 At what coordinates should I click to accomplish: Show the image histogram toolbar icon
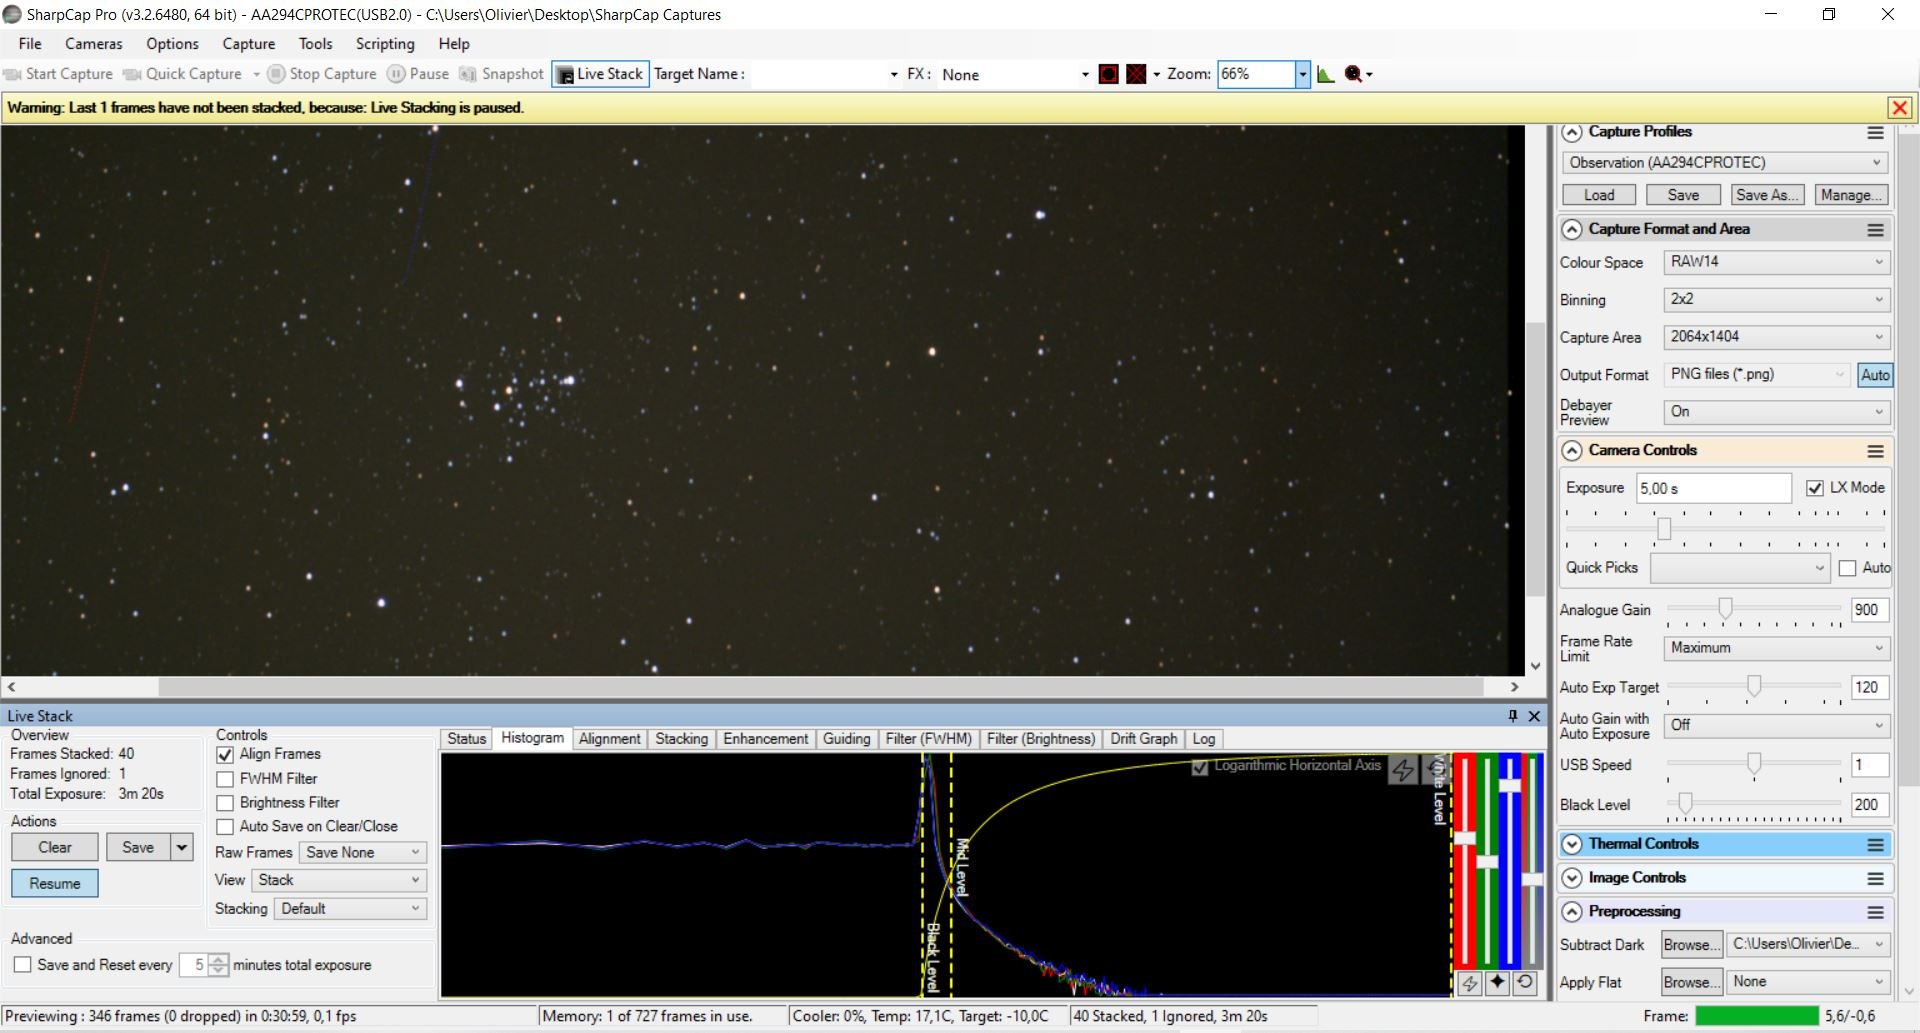(x=1326, y=74)
